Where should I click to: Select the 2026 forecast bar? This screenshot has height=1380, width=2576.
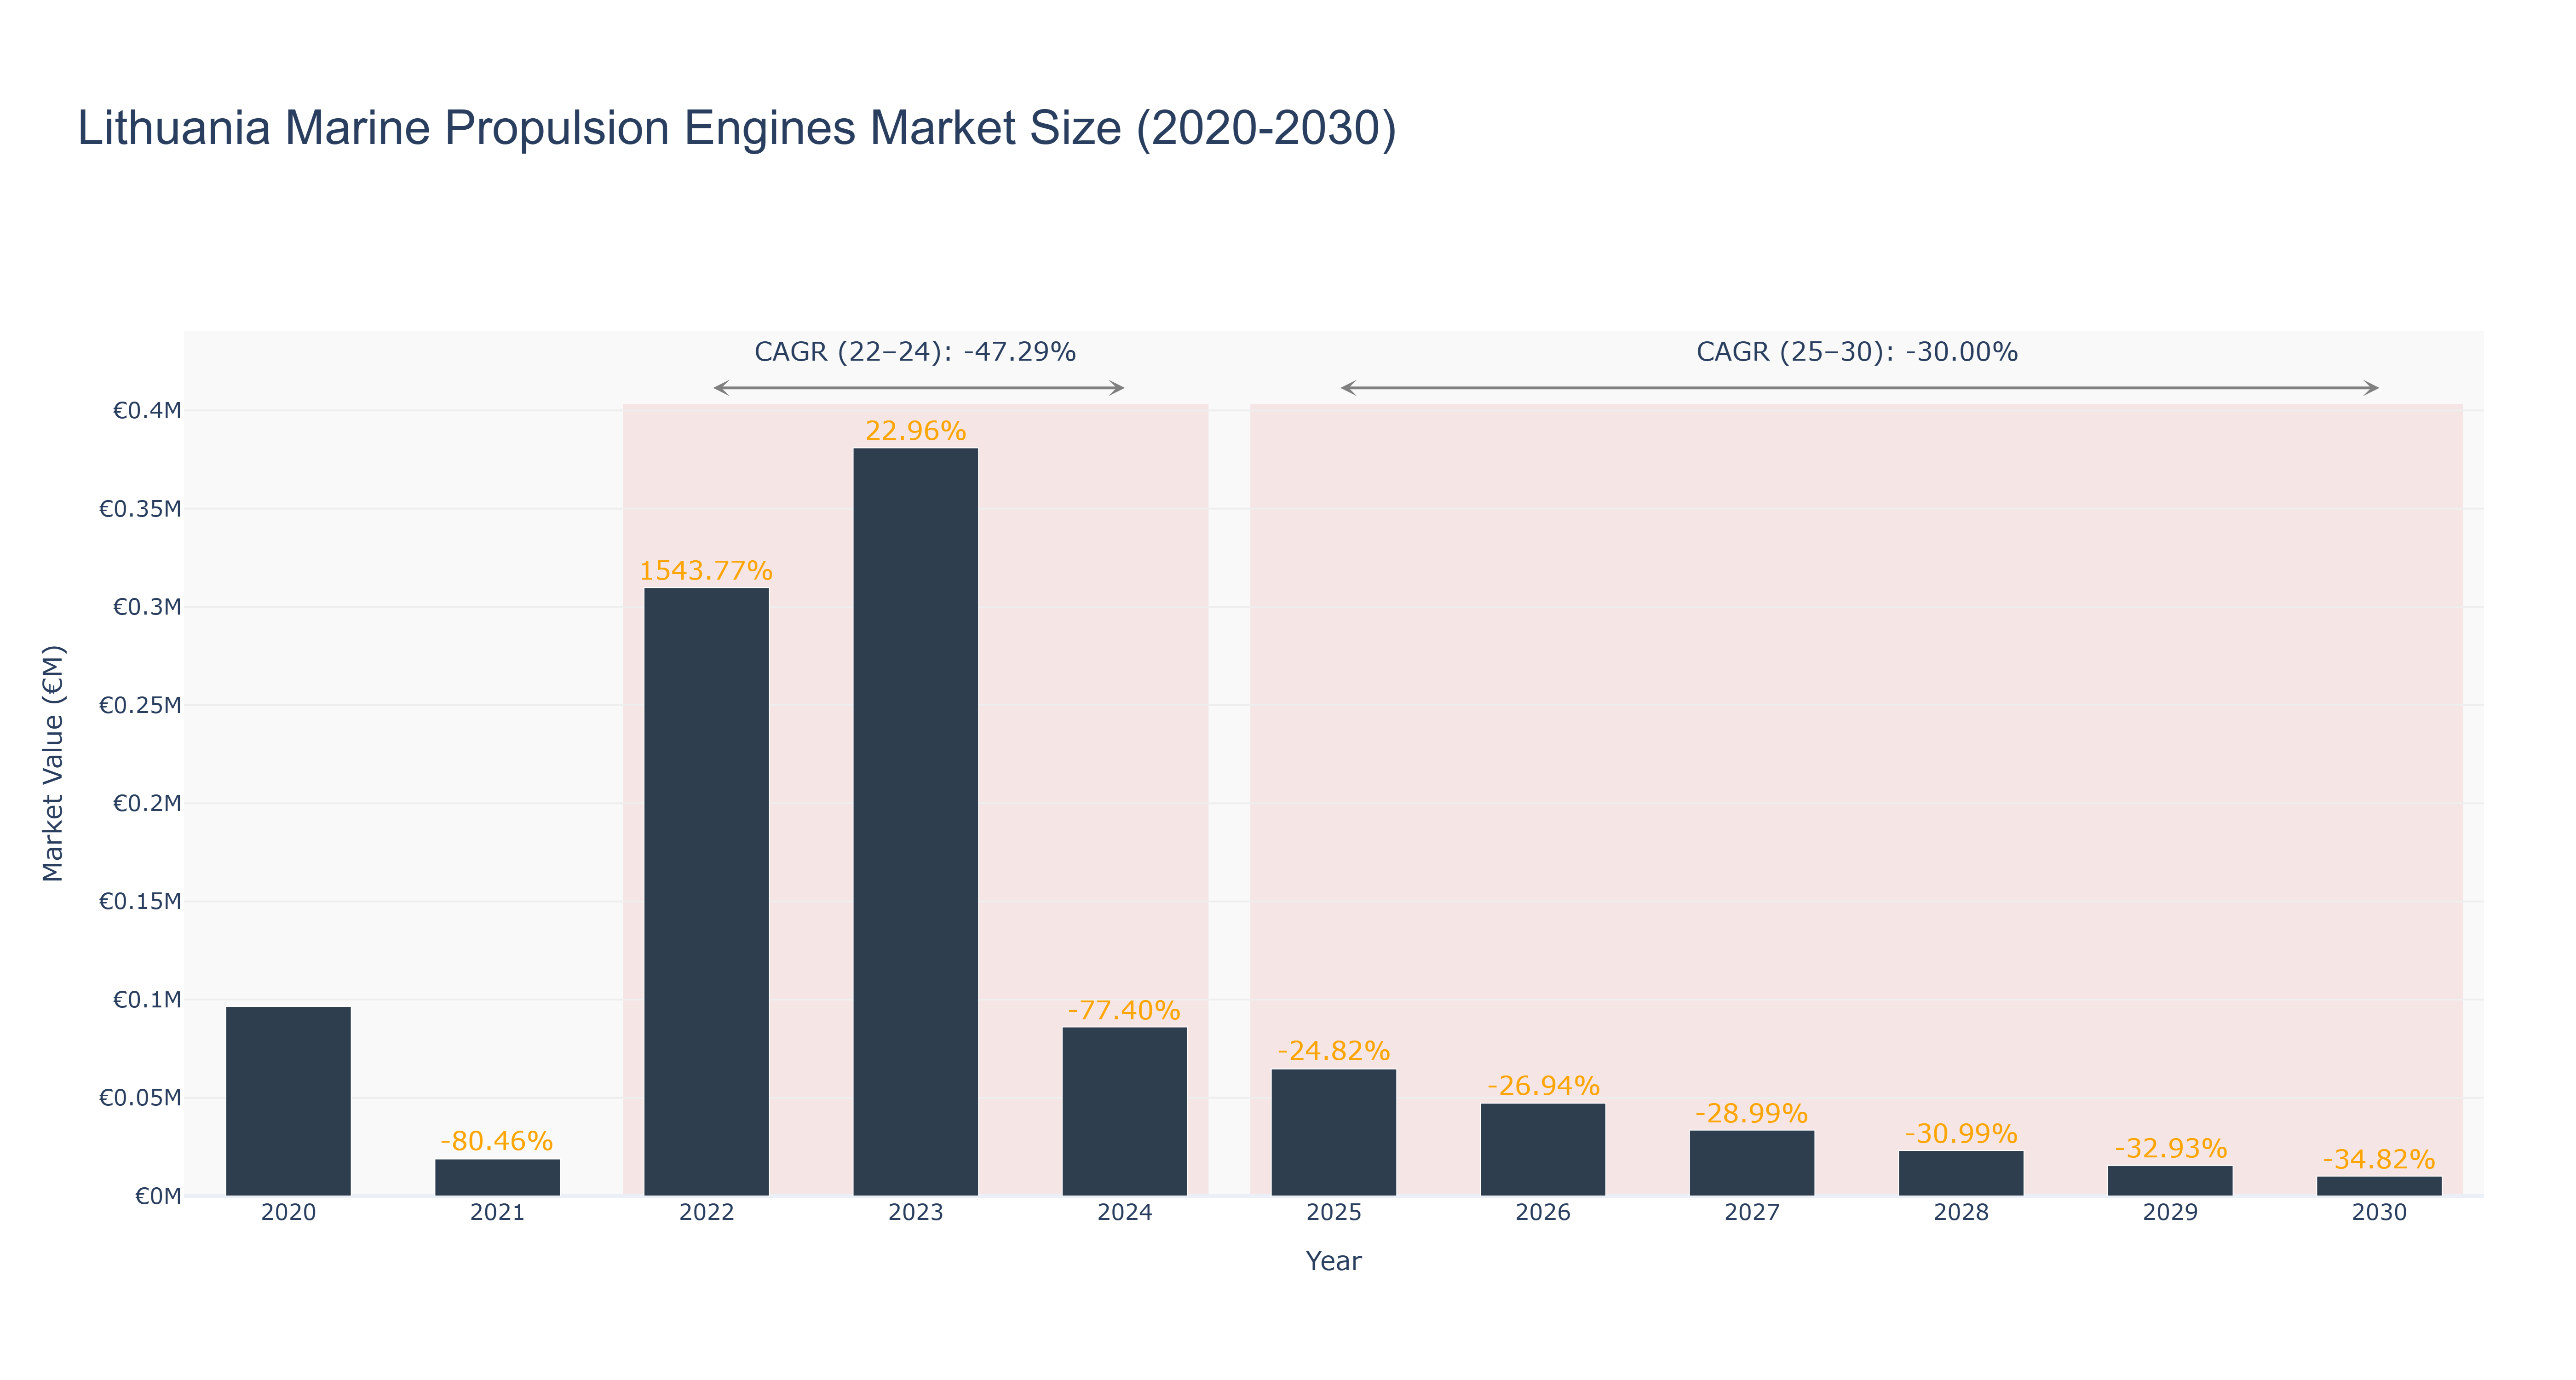click(x=1542, y=1150)
